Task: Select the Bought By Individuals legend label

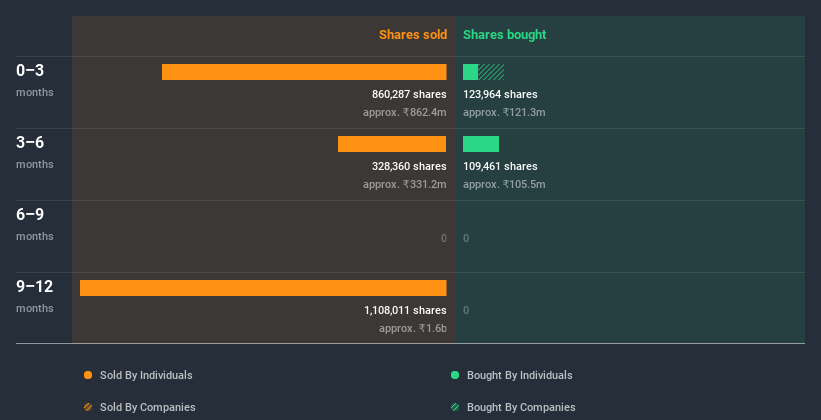Action: (519, 375)
